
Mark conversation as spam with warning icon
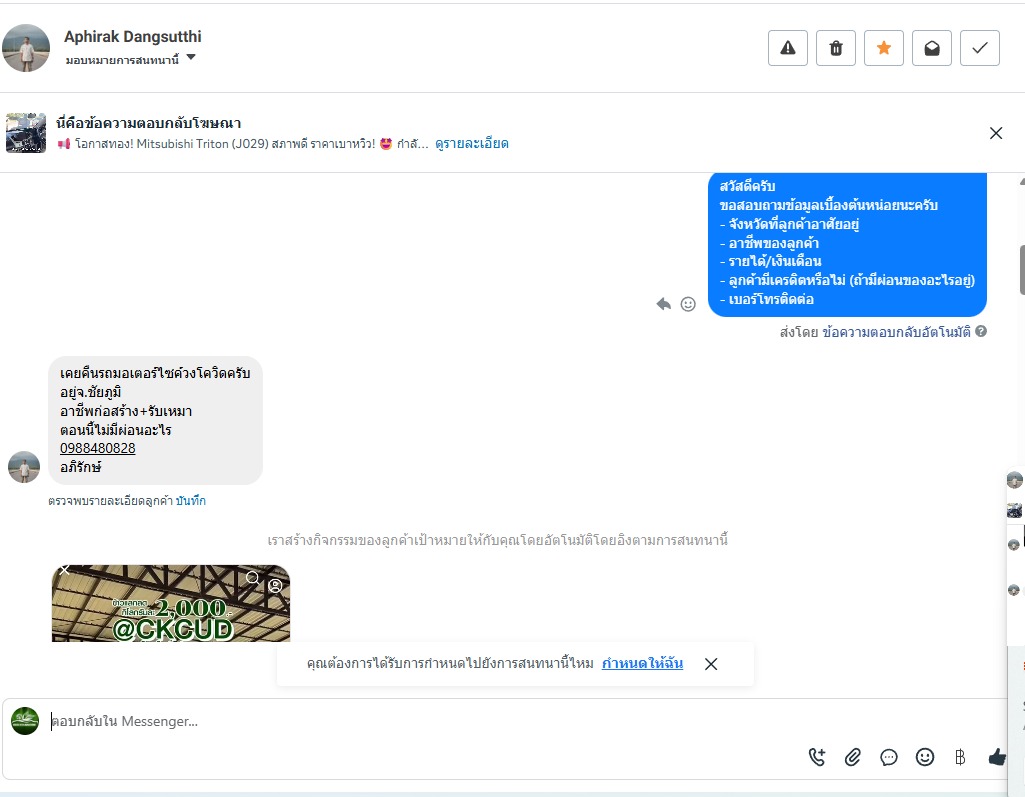788,48
